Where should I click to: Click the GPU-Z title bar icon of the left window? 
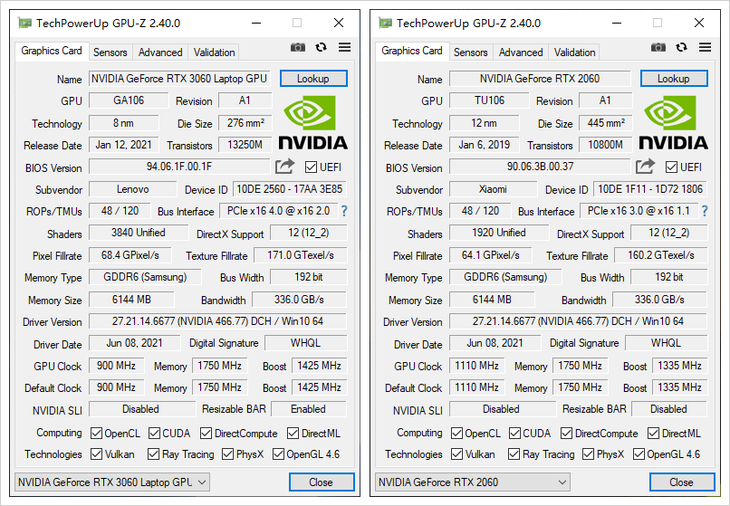click(x=25, y=23)
